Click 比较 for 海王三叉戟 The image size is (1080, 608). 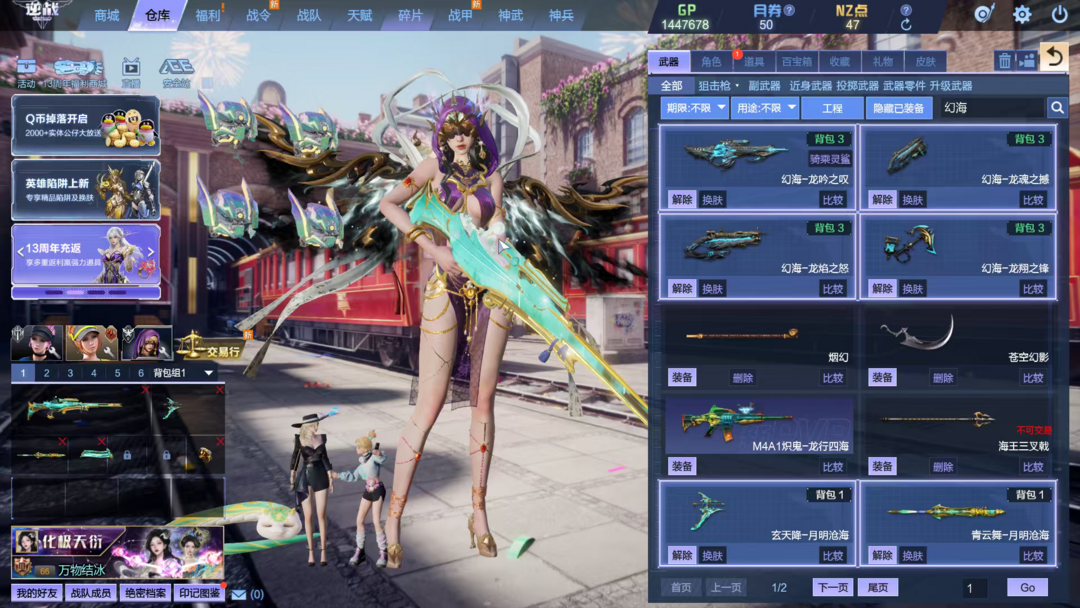click(1033, 466)
